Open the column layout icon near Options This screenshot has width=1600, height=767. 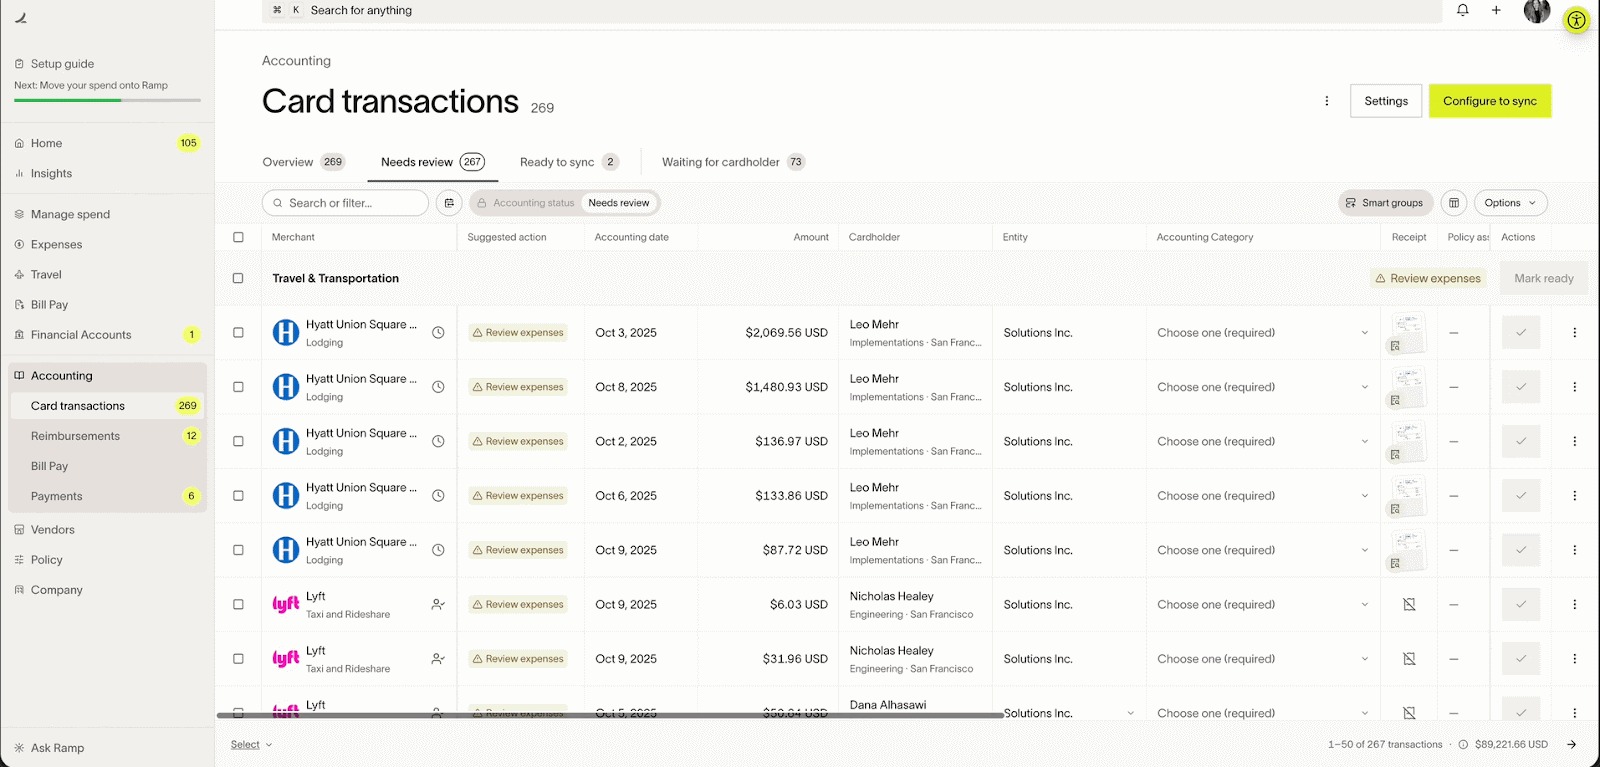pyautogui.click(x=1454, y=203)
